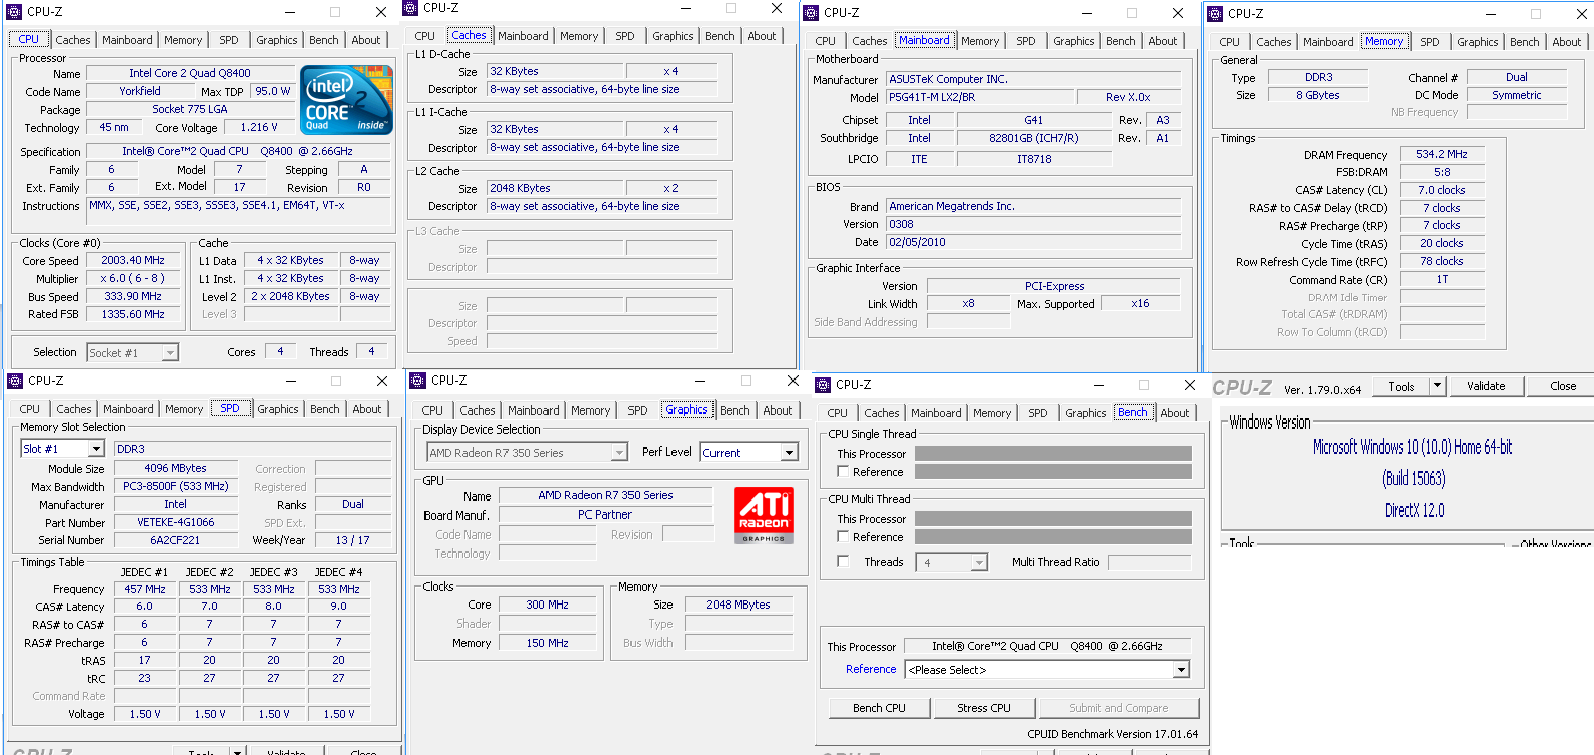Close the Graphics tab CPU-Z window

793,380
